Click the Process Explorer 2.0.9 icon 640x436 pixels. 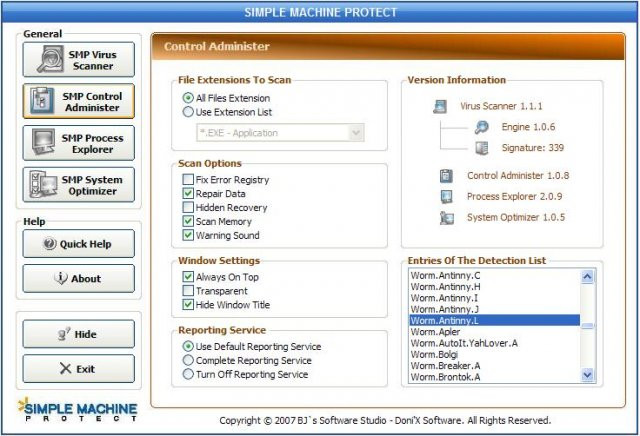click(x=446, y=197)
